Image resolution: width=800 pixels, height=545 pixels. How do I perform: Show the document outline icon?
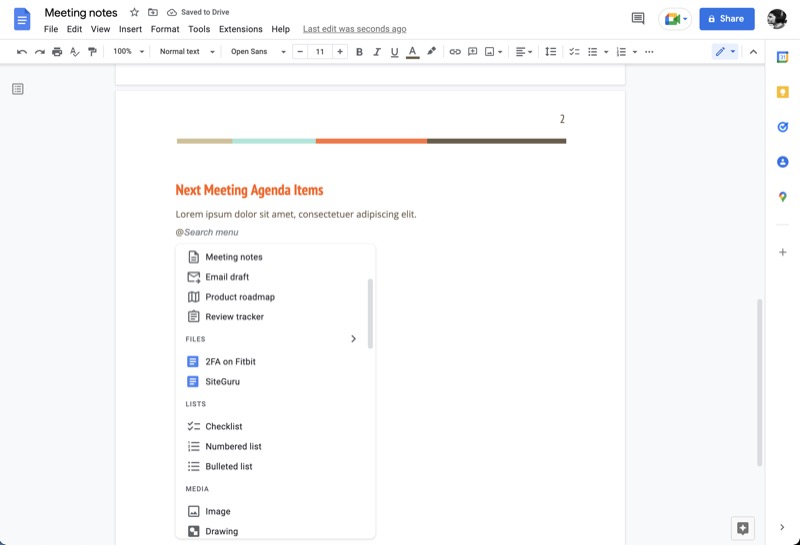point(18,89)
